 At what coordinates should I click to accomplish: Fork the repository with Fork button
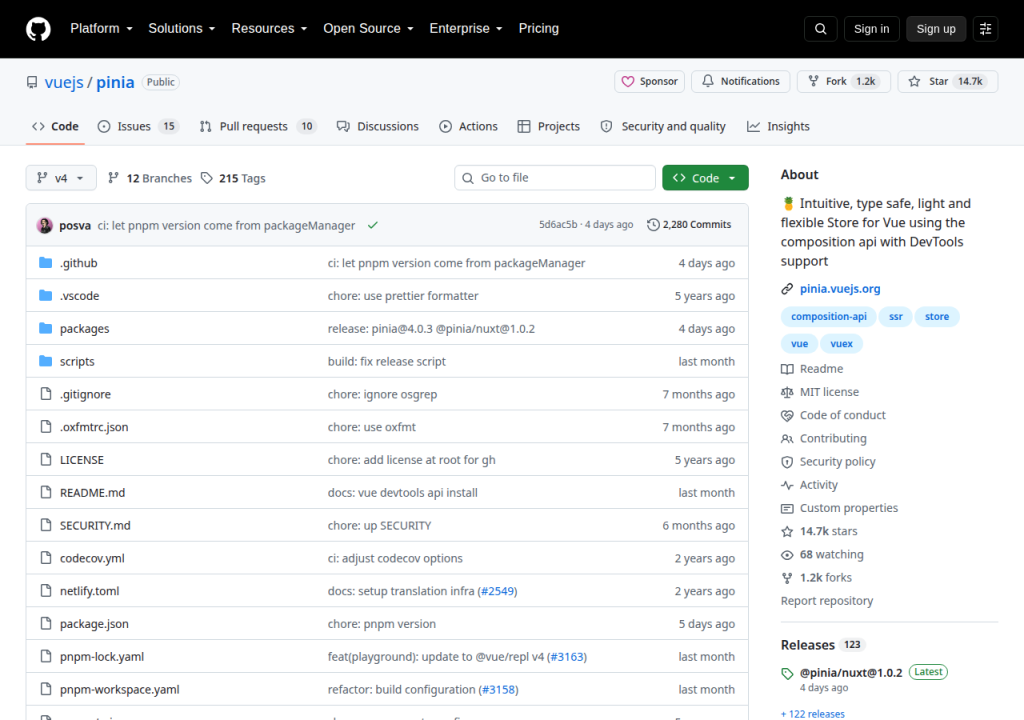[843, 82]
